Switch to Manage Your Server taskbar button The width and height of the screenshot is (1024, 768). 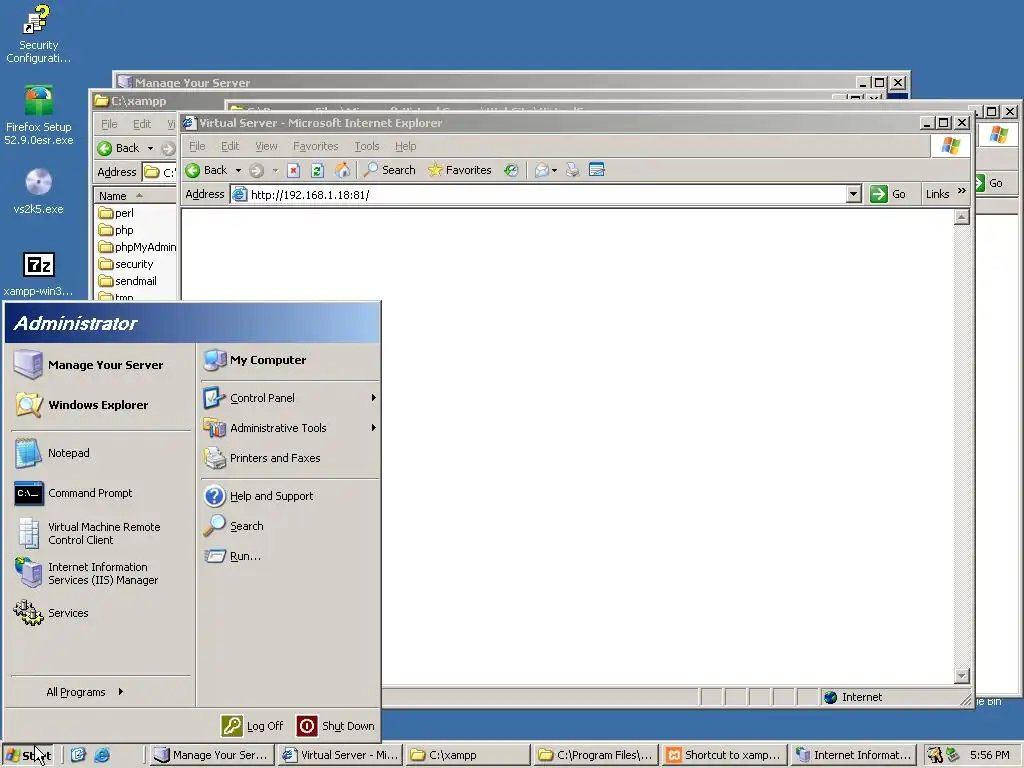point(210,755)
